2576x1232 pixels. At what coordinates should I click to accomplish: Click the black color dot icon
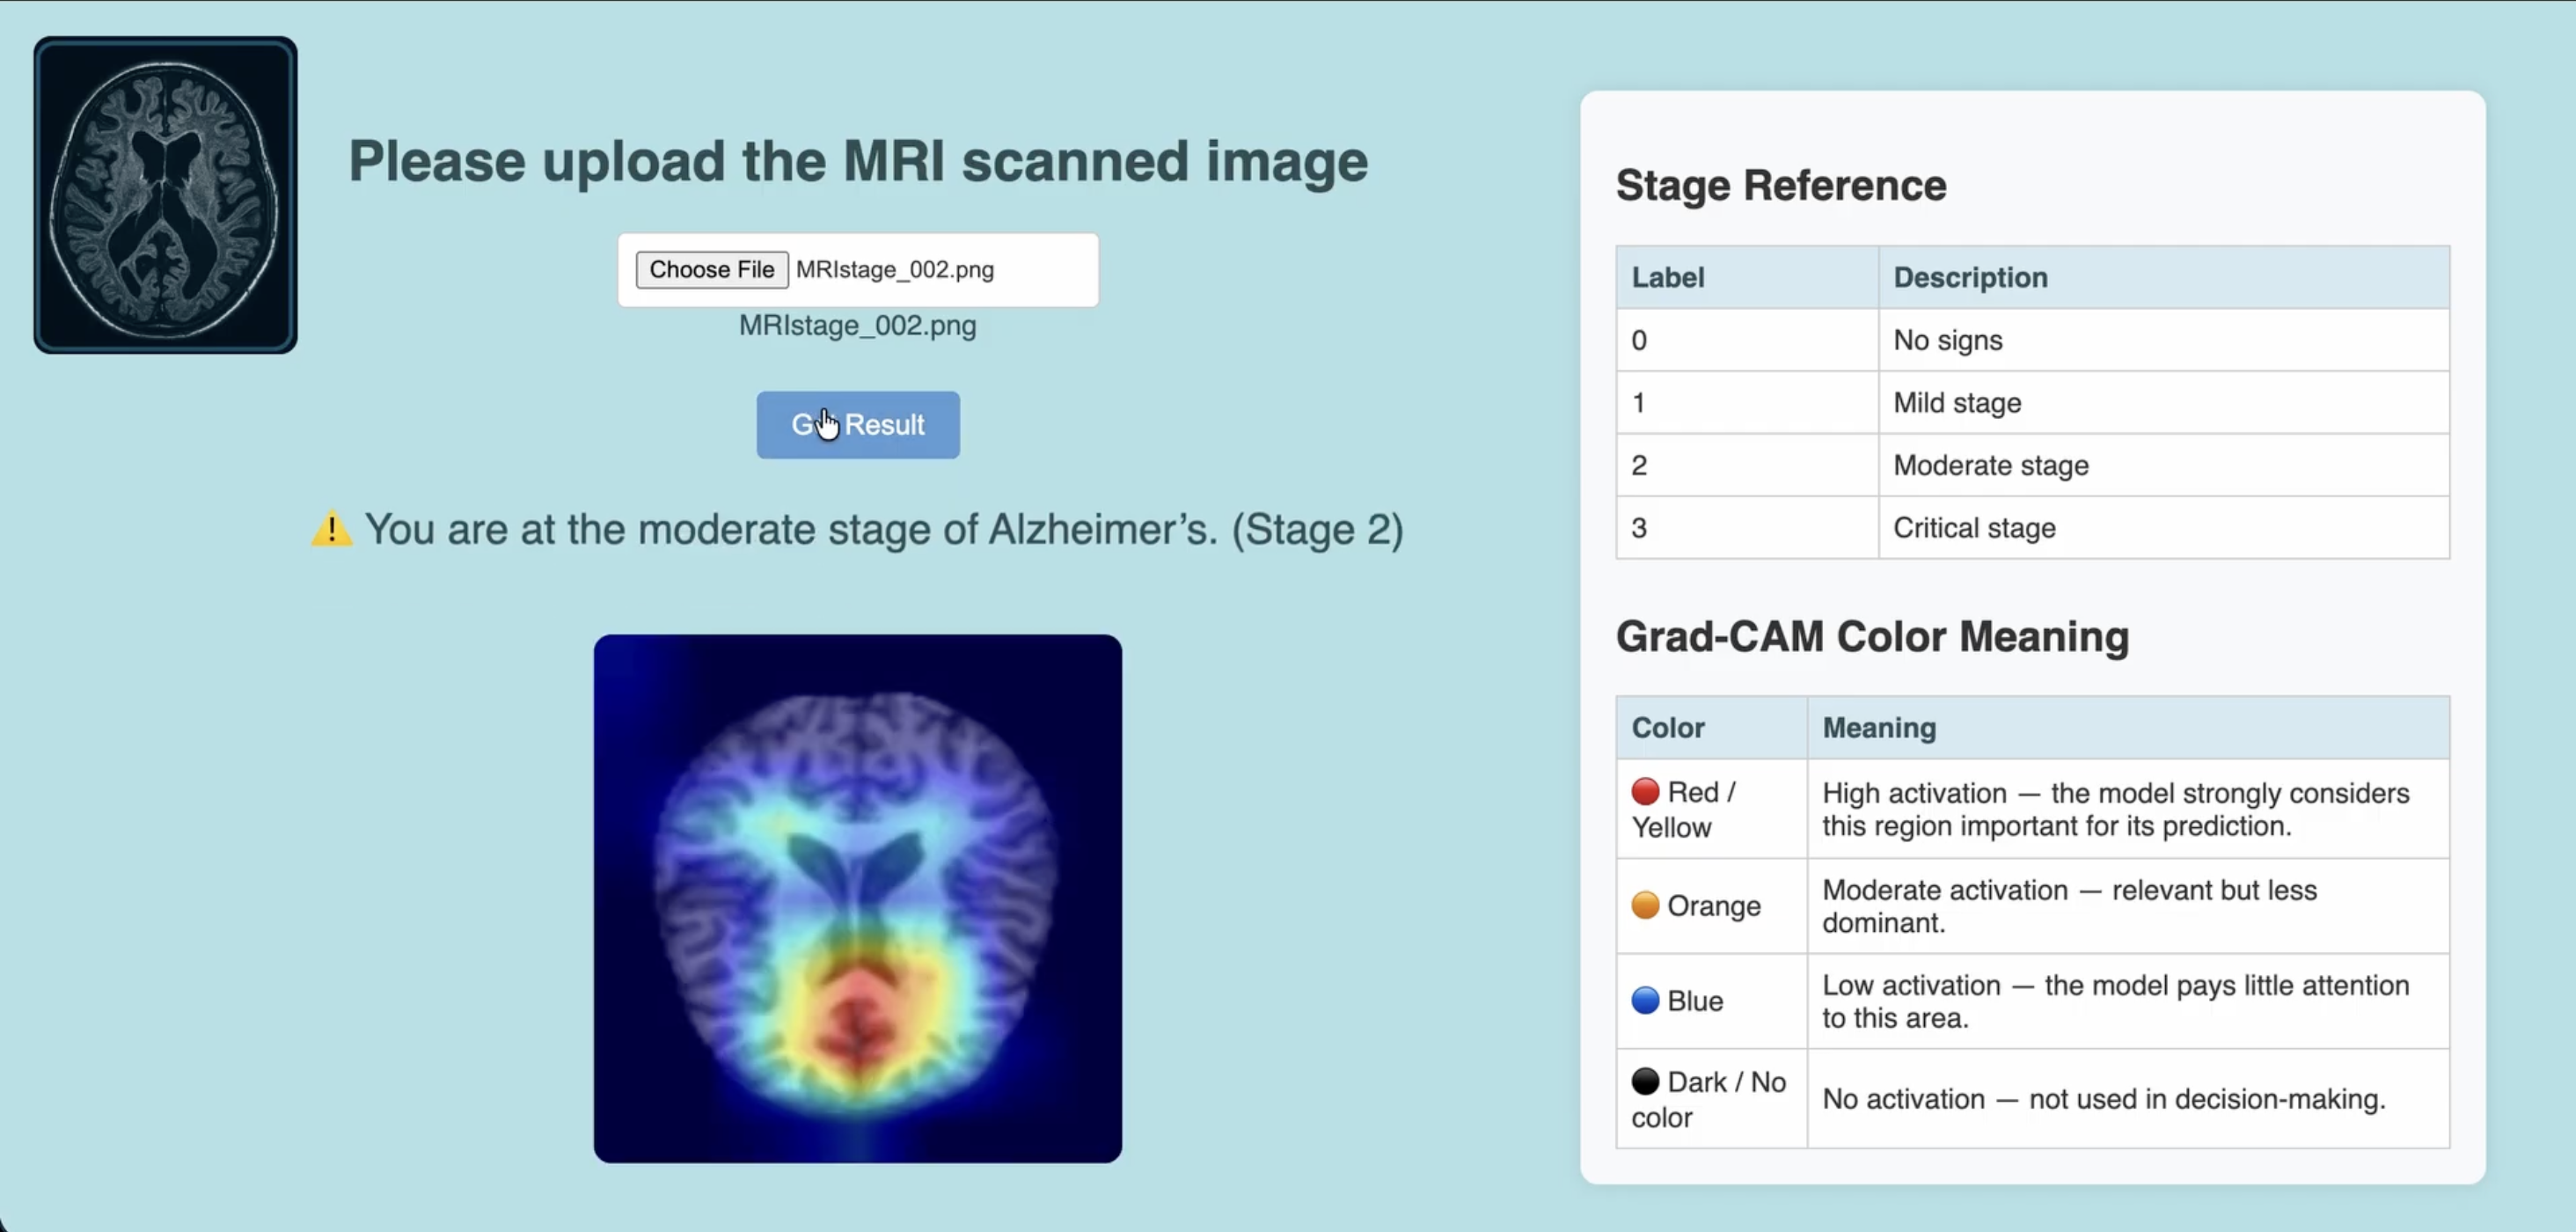[x=1645, y=1081]
